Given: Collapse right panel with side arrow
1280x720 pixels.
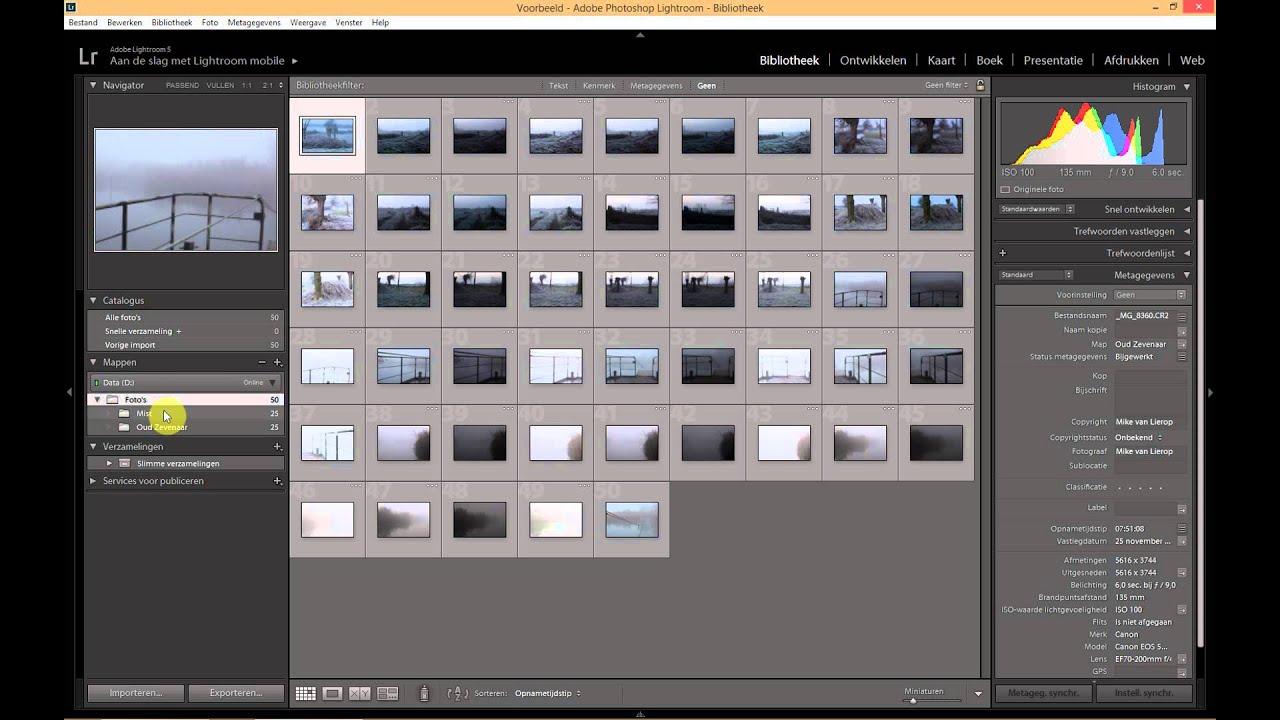Looking at the screenshot, I should point(1209,393).
